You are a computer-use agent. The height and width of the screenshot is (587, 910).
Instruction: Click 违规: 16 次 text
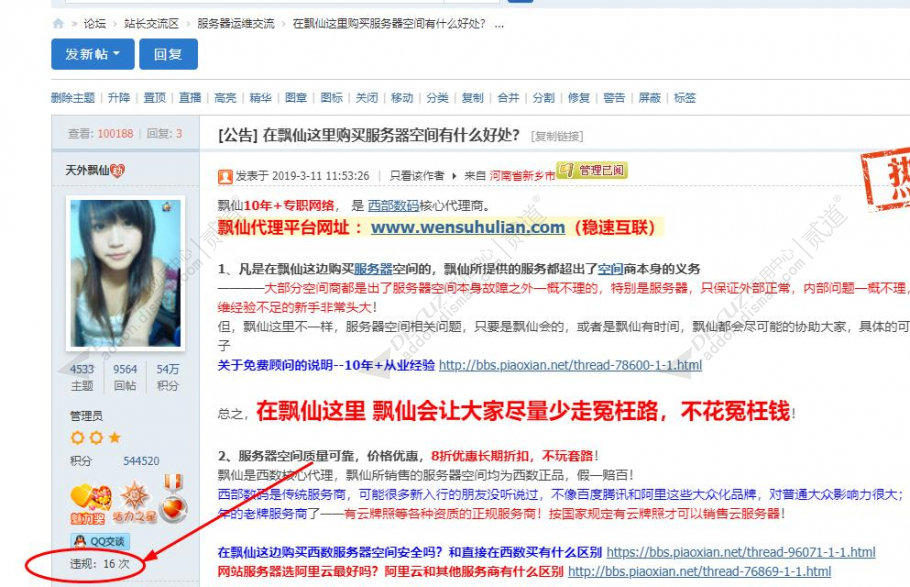point(100,564)
